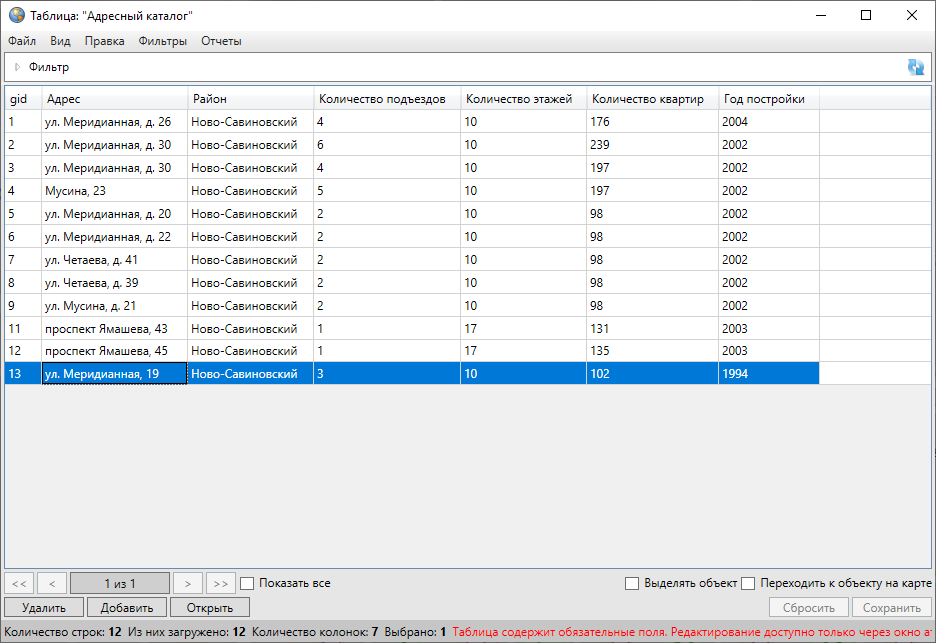Enable the Показать все checkbox
The image size is (936, 643).
248,583
